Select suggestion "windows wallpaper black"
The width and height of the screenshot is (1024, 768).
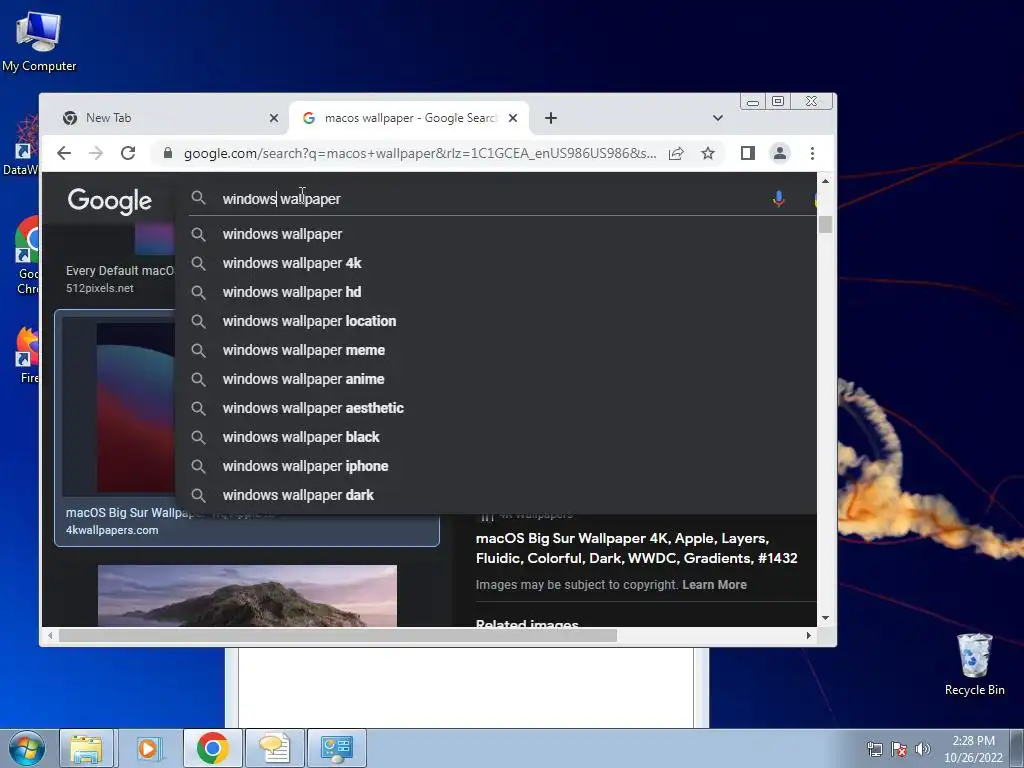[496, 437]
